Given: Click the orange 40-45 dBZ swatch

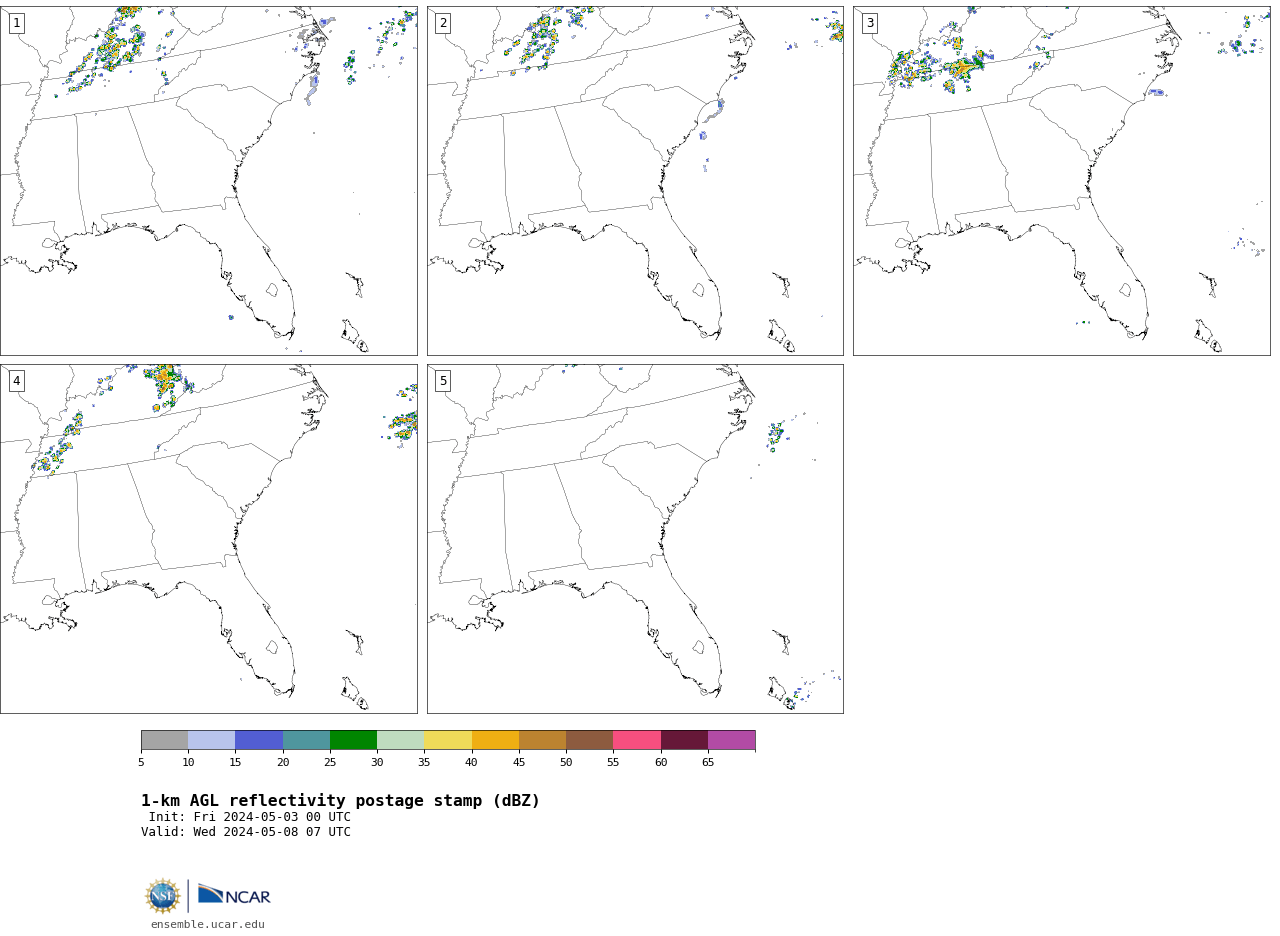Looking at the screenshot, I should click(x=495, y=740).
